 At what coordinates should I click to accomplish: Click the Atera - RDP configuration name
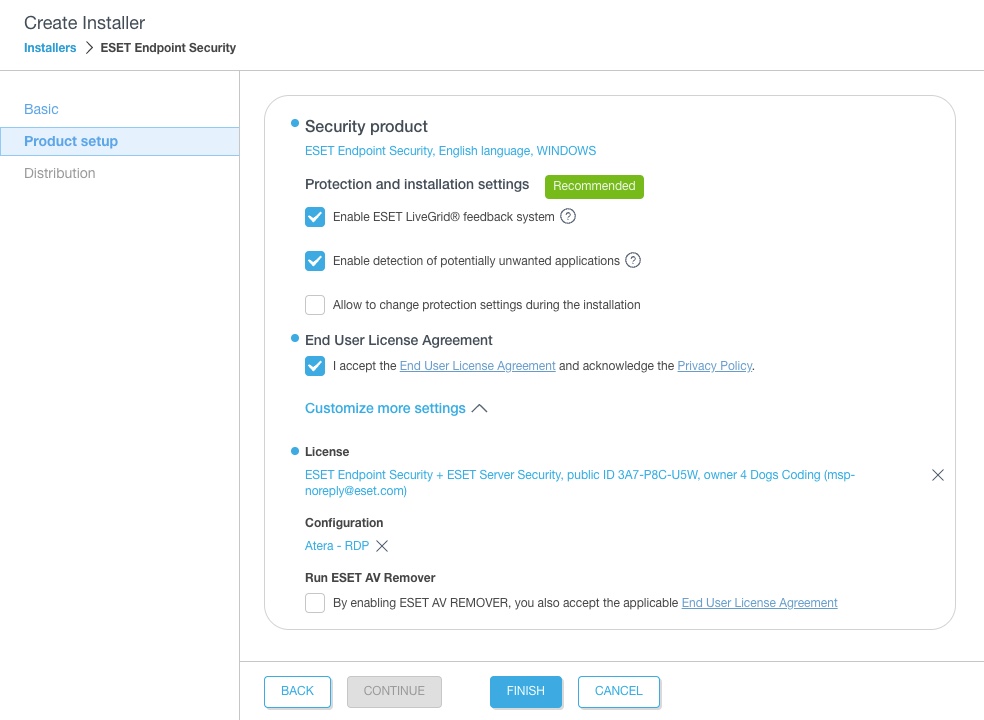337,546
